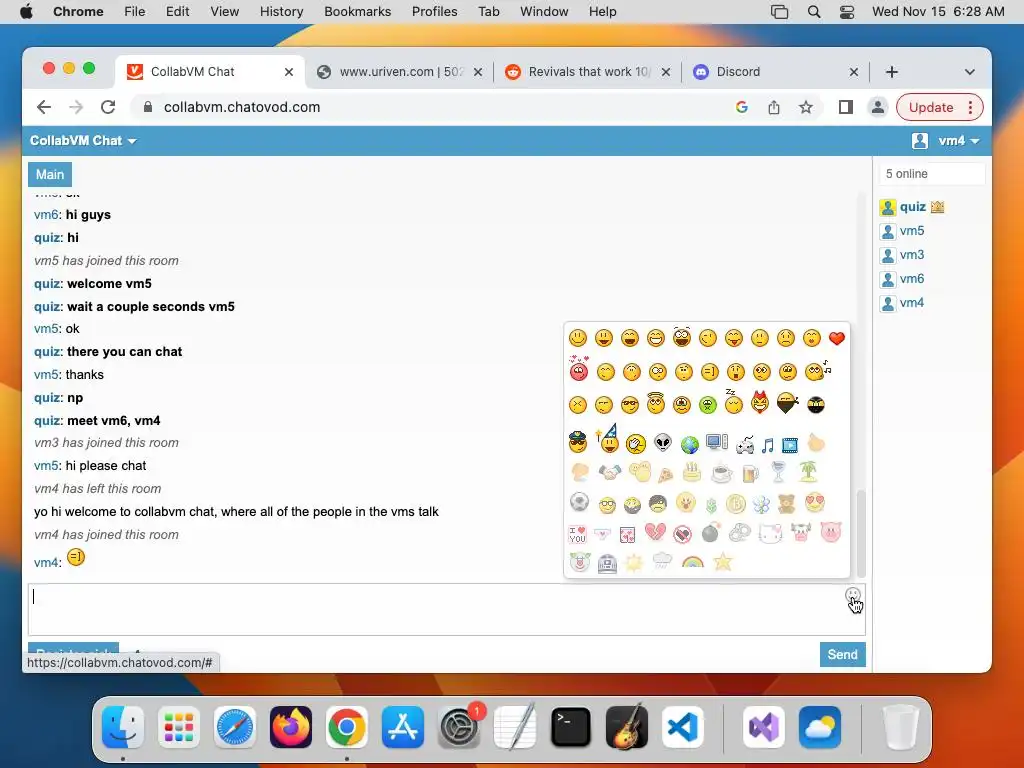Pick the devil face emoticon
The image size is (1024, 768).
point(760,402)
